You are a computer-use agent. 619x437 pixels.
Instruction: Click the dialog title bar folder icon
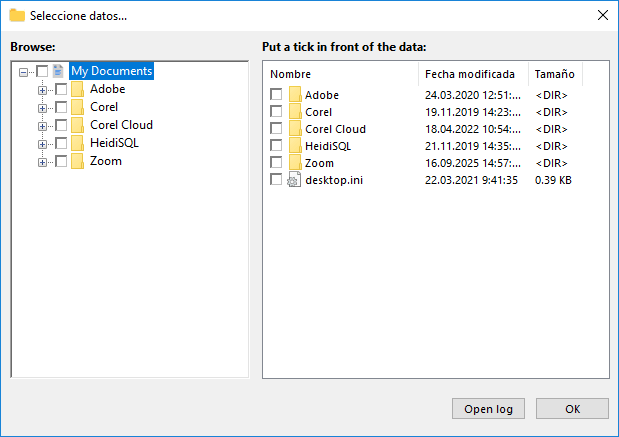[17, 16]
